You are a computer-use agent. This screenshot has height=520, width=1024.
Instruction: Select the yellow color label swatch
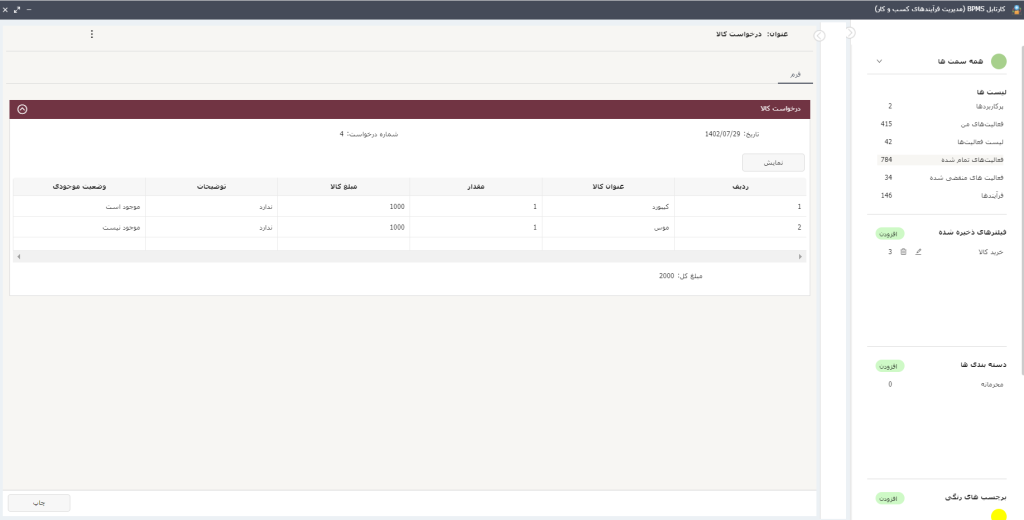(998, 515)
